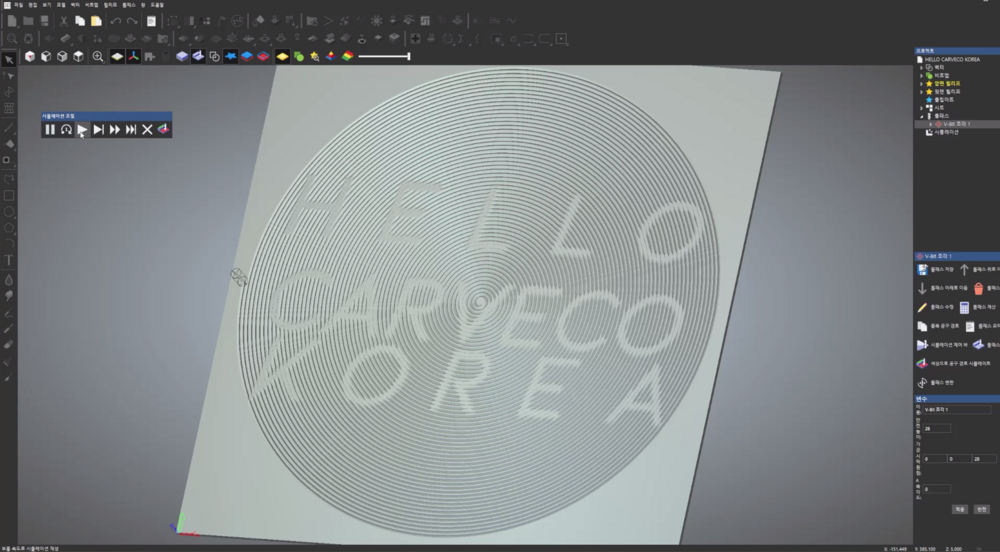Expand the 뒷면 릴리프 tree node
Screen dimensions: 1000x552
[921, 92]
